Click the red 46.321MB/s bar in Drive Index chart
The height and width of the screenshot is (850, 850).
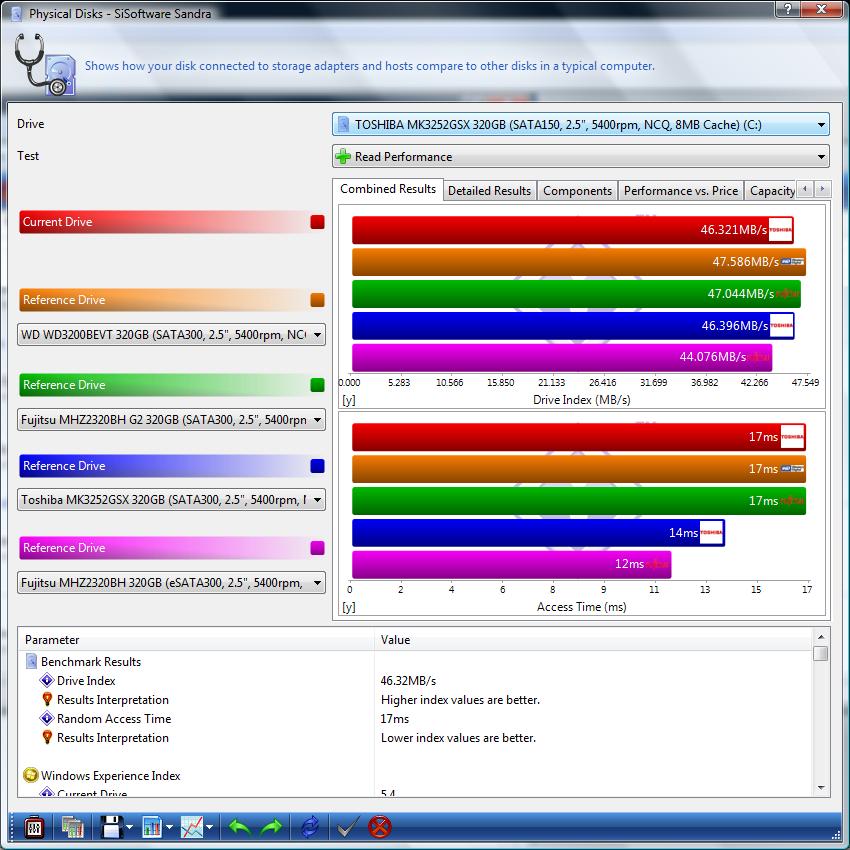click(x=572, y=230)
